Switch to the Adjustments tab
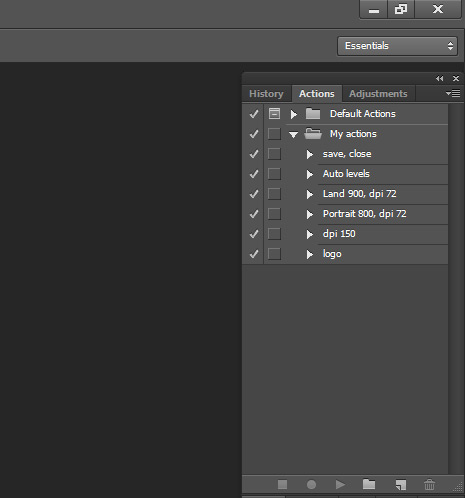Image resolution: width=465 pixels, height=498 pixels. 378,94
